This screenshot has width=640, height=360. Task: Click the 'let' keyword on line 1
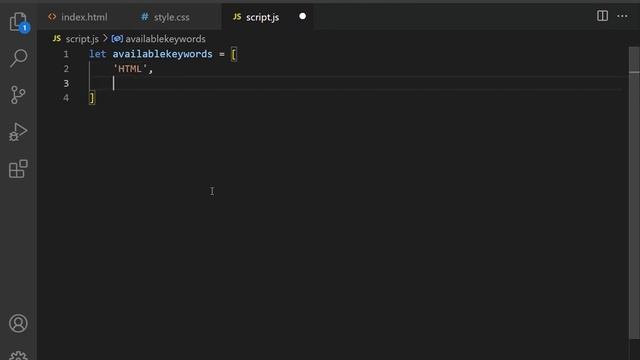click(x=98, y=54)
